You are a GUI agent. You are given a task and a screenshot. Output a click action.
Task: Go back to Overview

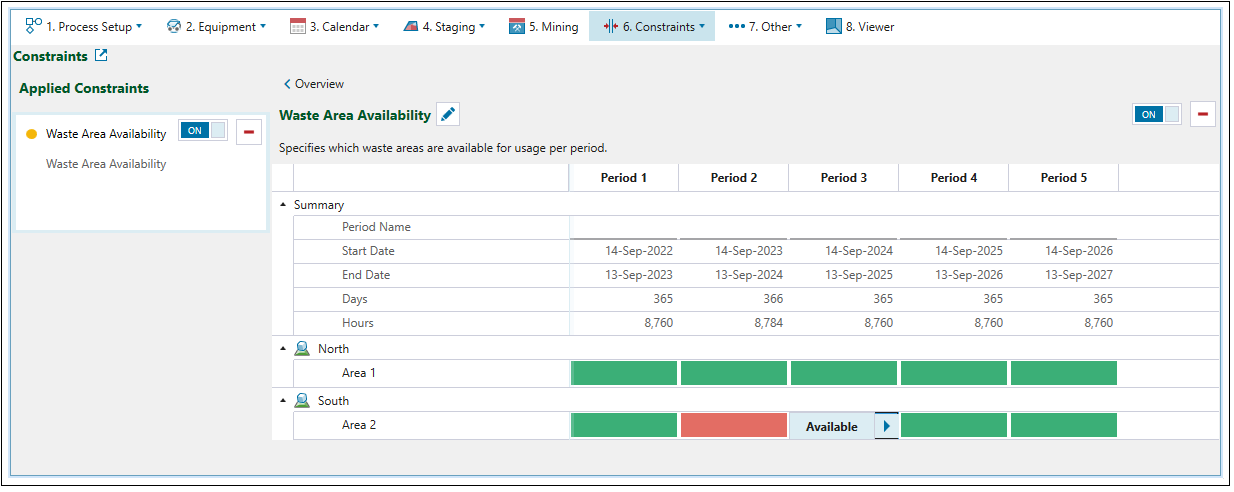(314, 84)
